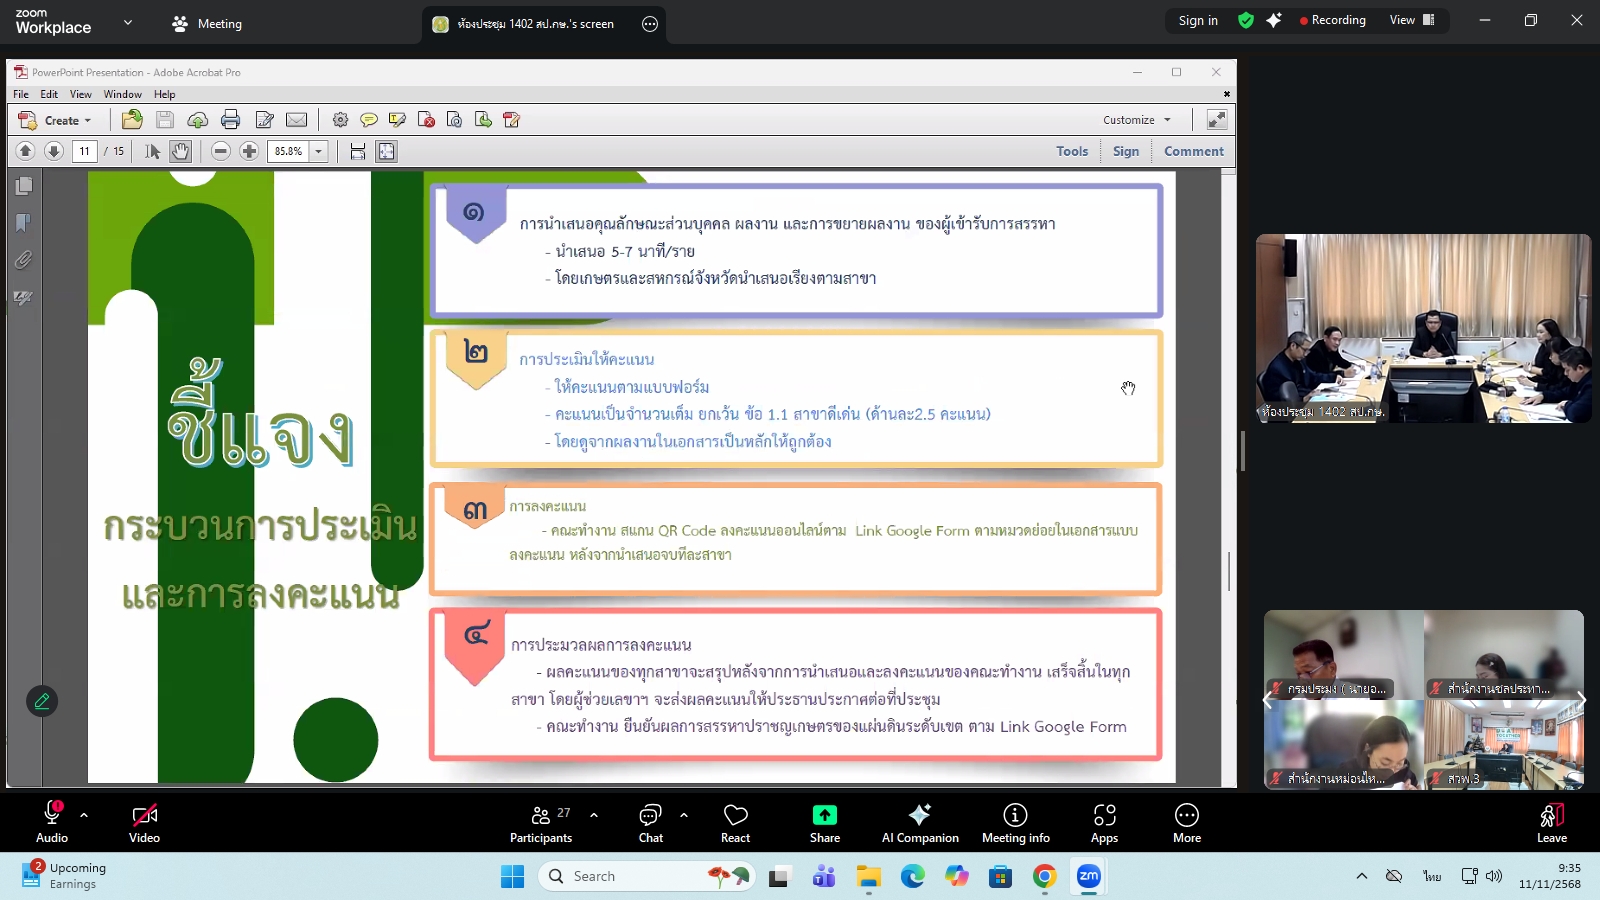Expand the Zoom Workplace dropdown chevron
The image size is (1600, 900).
[128, 22]
